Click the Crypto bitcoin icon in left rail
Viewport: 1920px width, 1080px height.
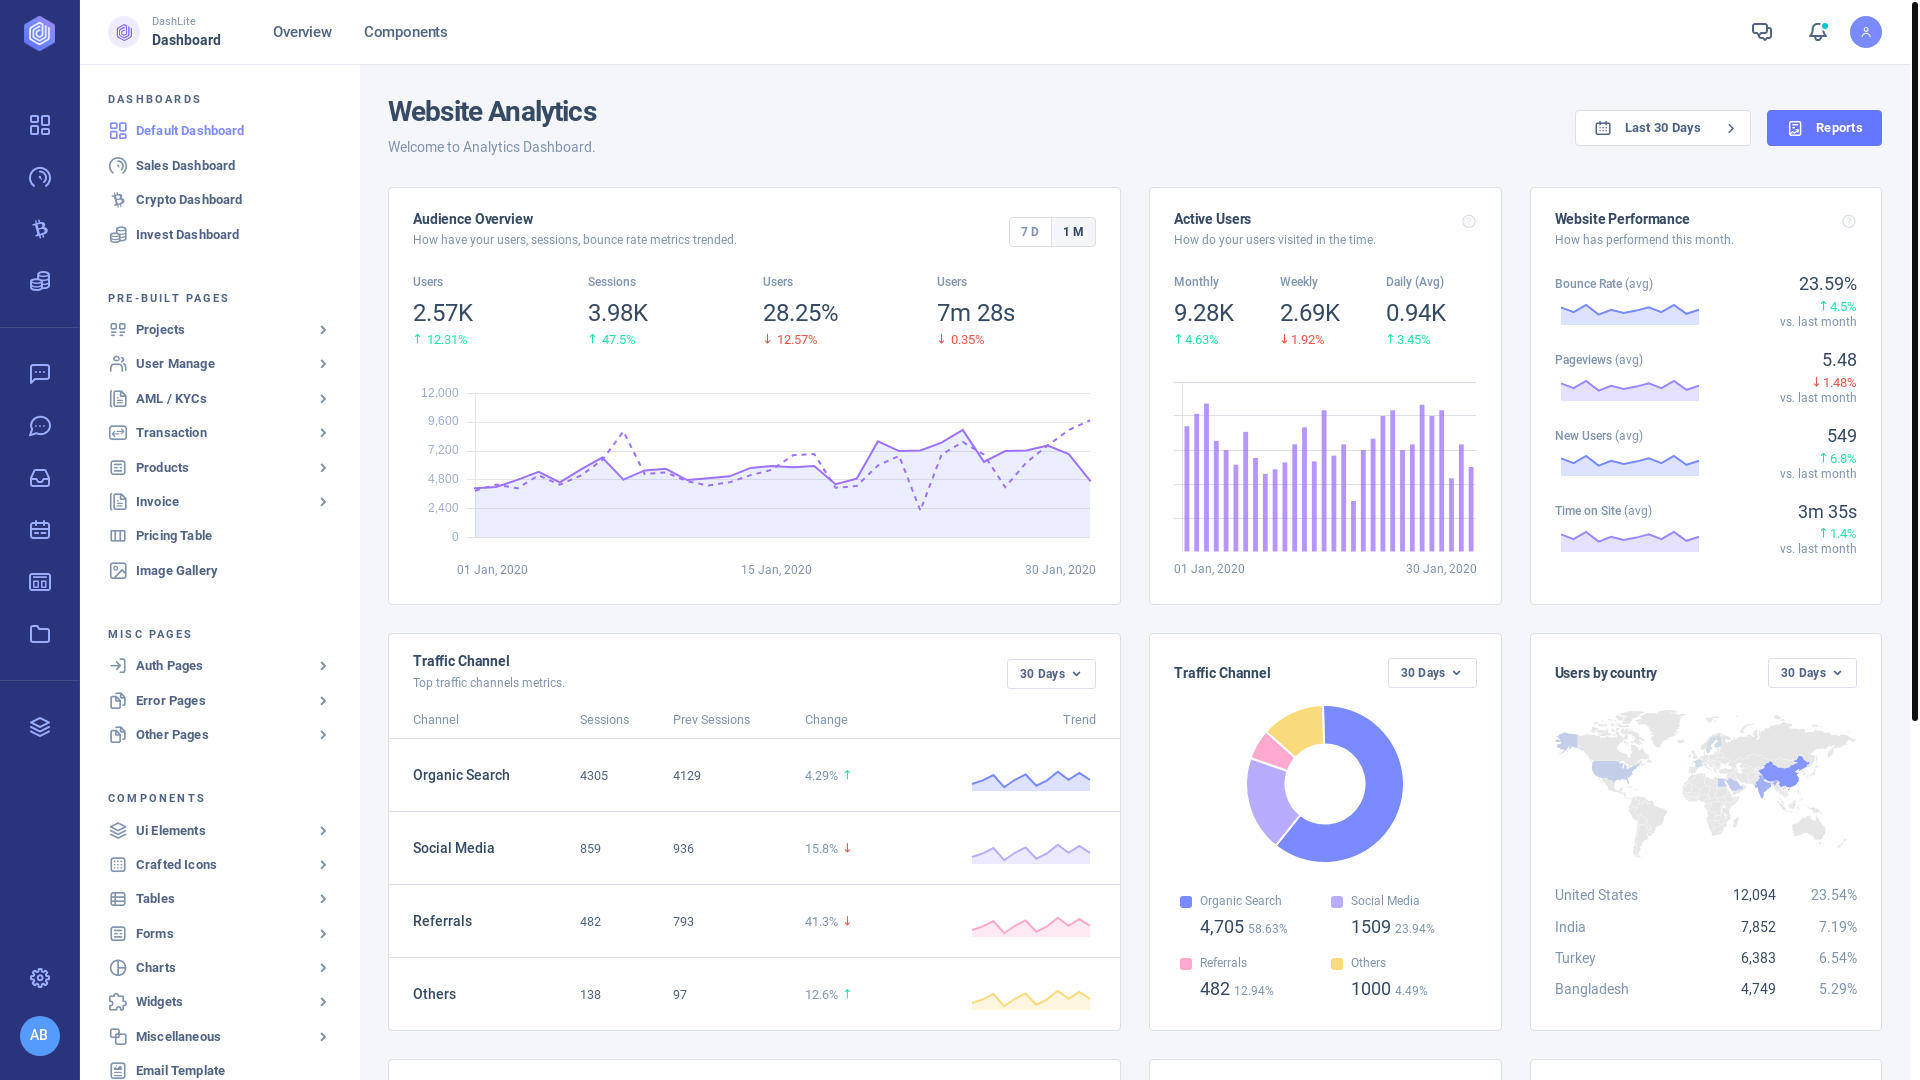point(40,229)
